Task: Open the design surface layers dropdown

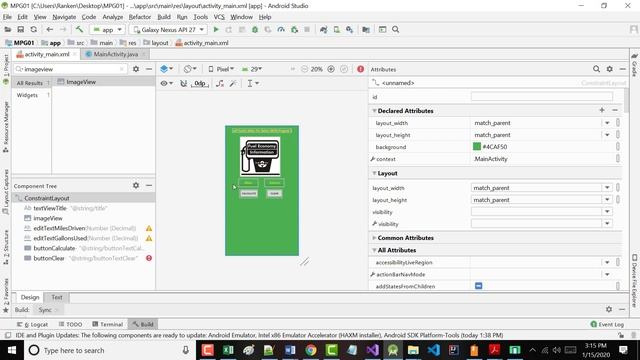Action: point(167,69)
